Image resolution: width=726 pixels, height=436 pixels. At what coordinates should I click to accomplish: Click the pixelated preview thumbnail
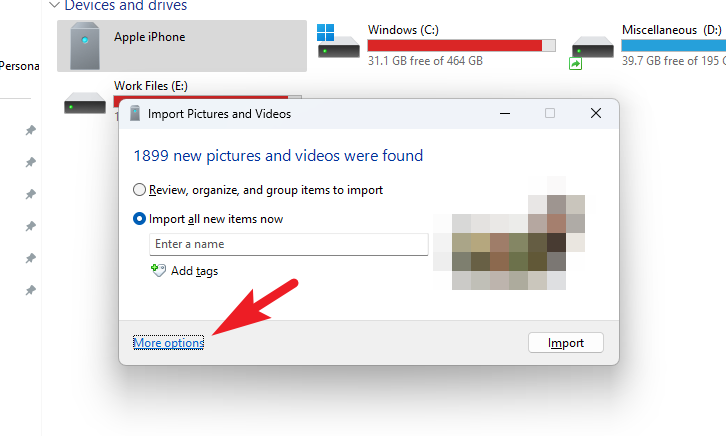coord(509,233)
